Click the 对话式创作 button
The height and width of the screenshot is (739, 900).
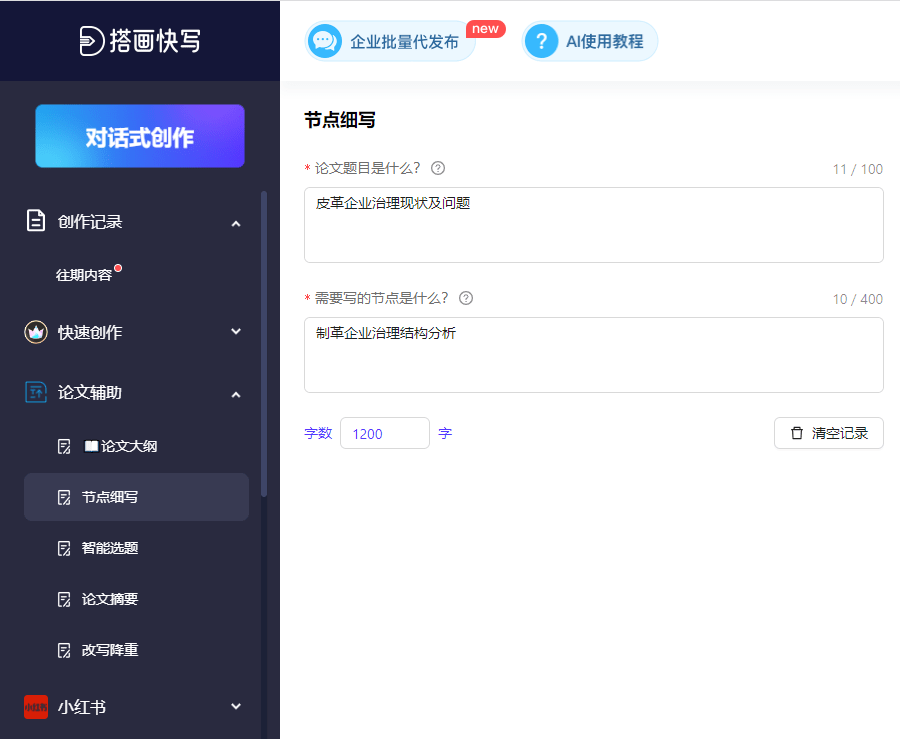point(139,136)
